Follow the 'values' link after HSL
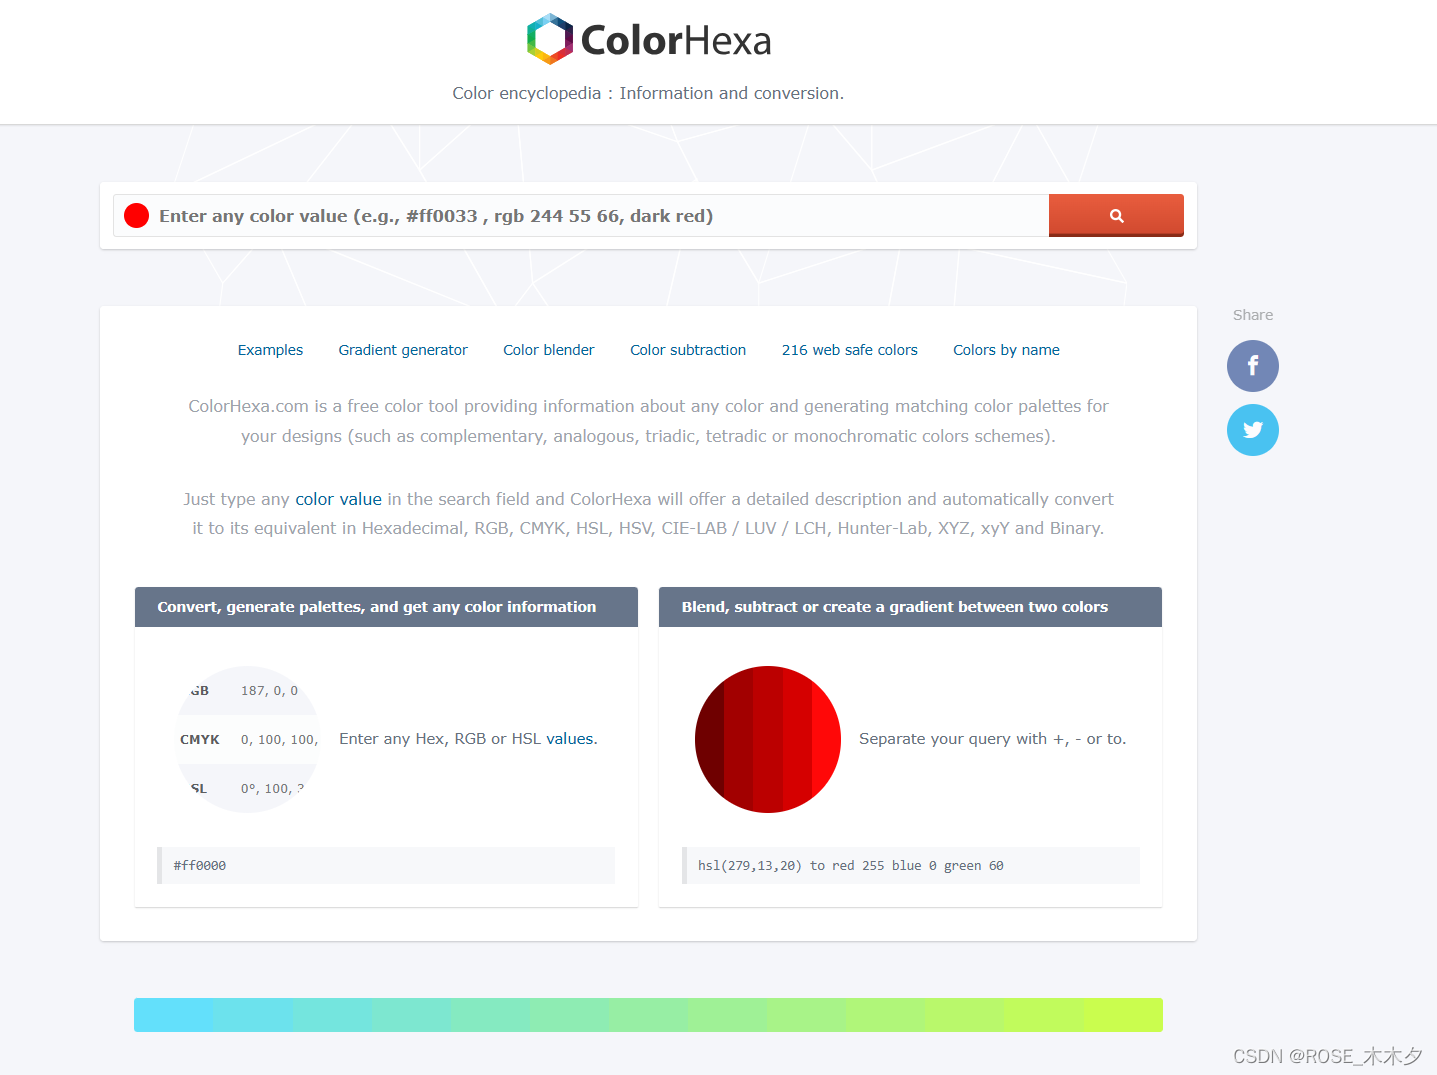The width and height of the screenshot is (1437, 1075). click(572, 739)
